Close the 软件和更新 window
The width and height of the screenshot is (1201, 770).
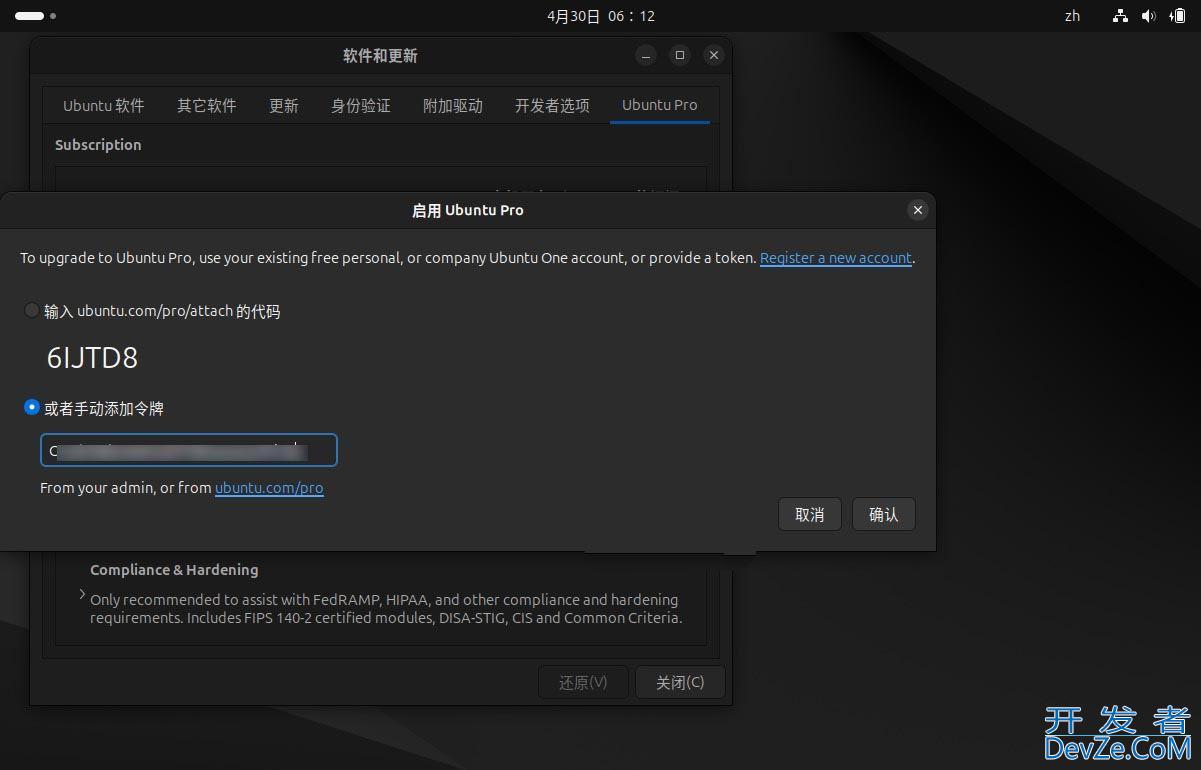click(713, 55)
